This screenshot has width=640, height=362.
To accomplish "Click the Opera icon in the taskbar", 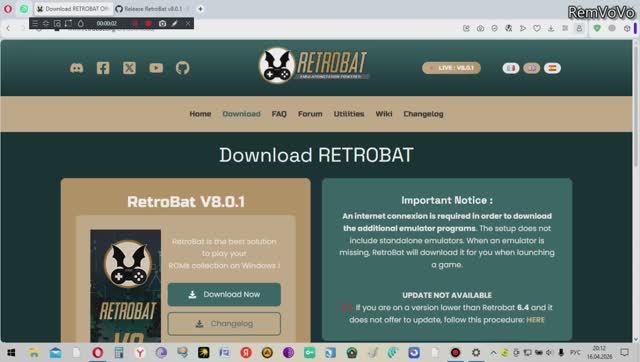I will tap(98, 352).
